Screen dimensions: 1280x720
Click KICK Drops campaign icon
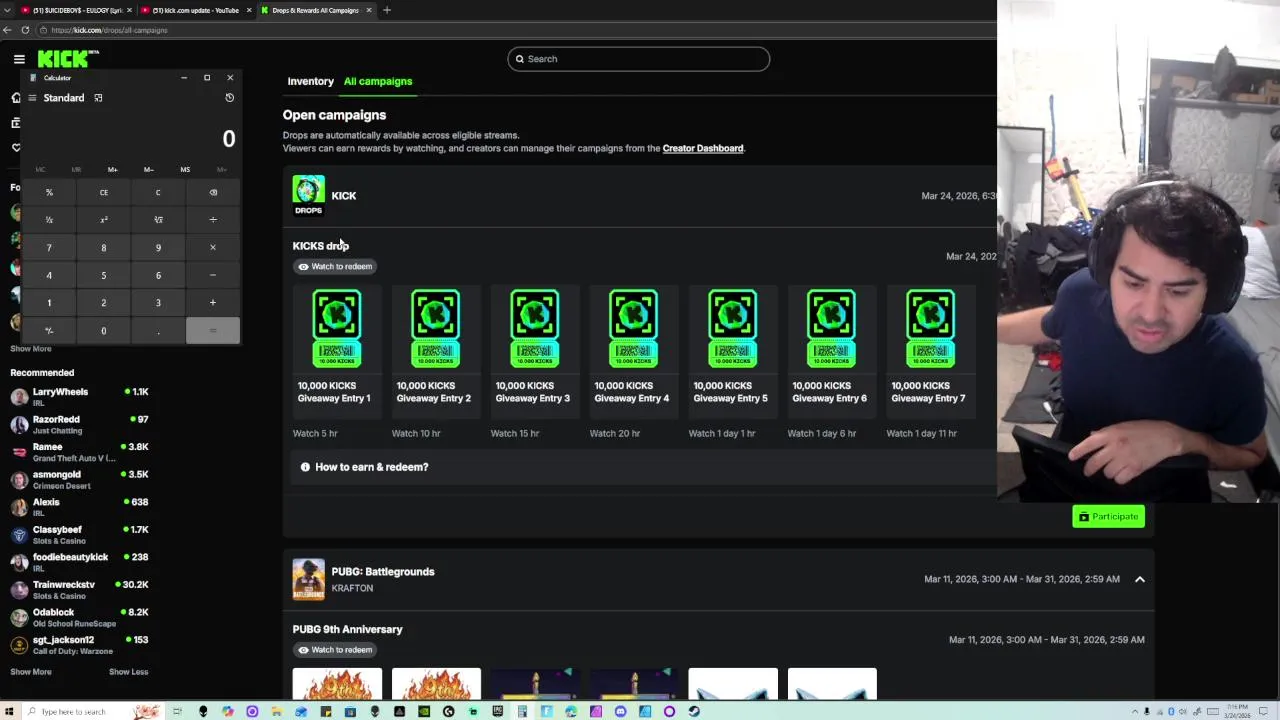click(x=308, y=195)
